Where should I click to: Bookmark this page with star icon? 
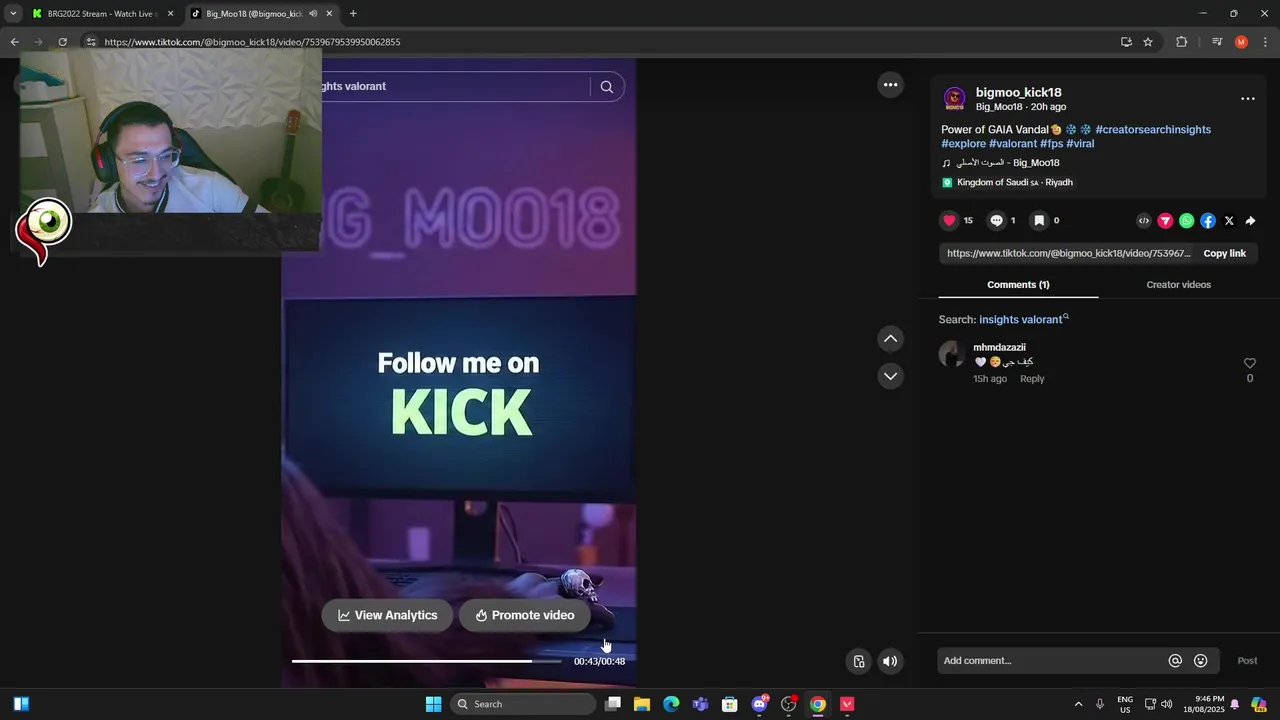(1148, 42)
